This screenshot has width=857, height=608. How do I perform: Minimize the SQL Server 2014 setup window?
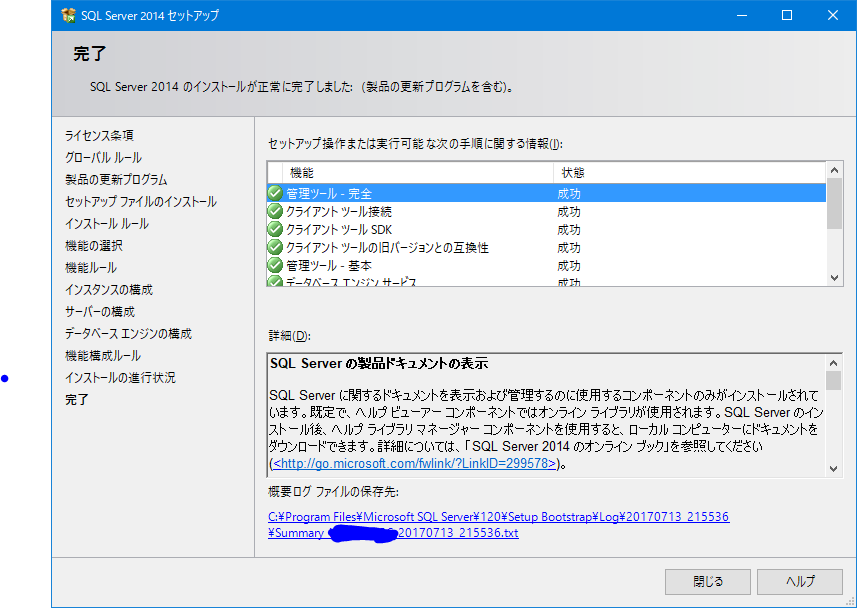click(x=742, y=15)
